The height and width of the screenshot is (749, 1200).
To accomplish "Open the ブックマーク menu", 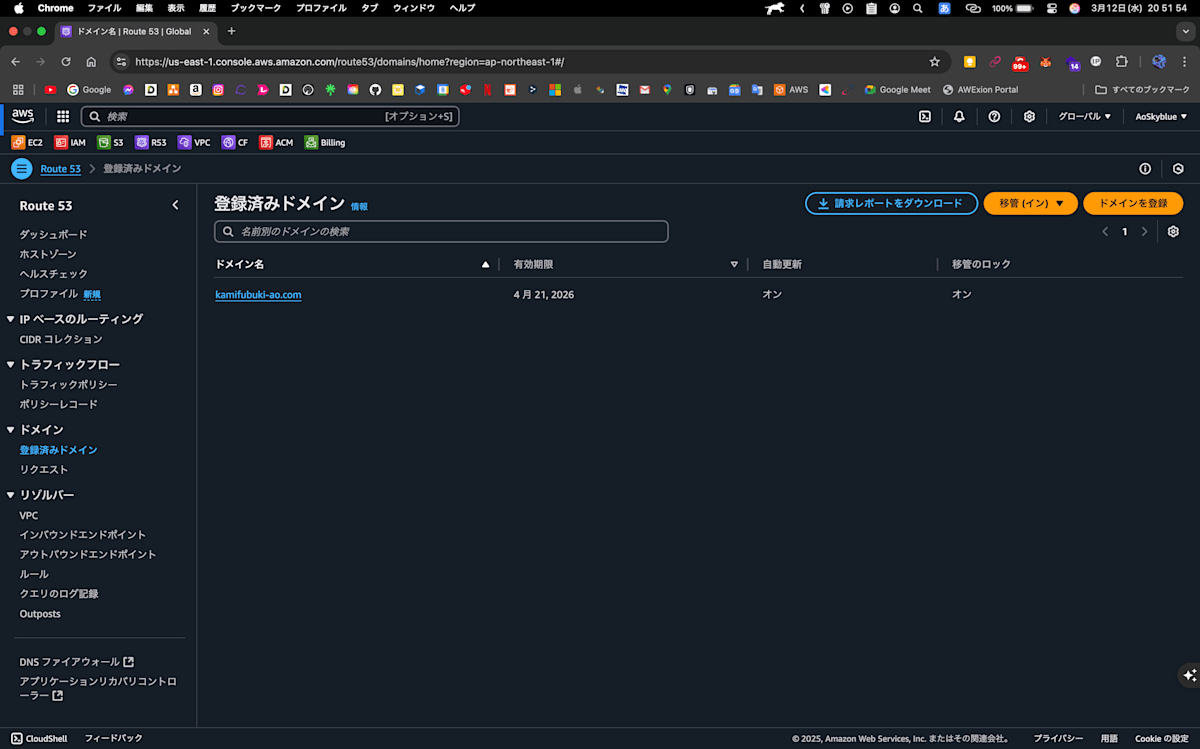I will click(x=257, y=8).
